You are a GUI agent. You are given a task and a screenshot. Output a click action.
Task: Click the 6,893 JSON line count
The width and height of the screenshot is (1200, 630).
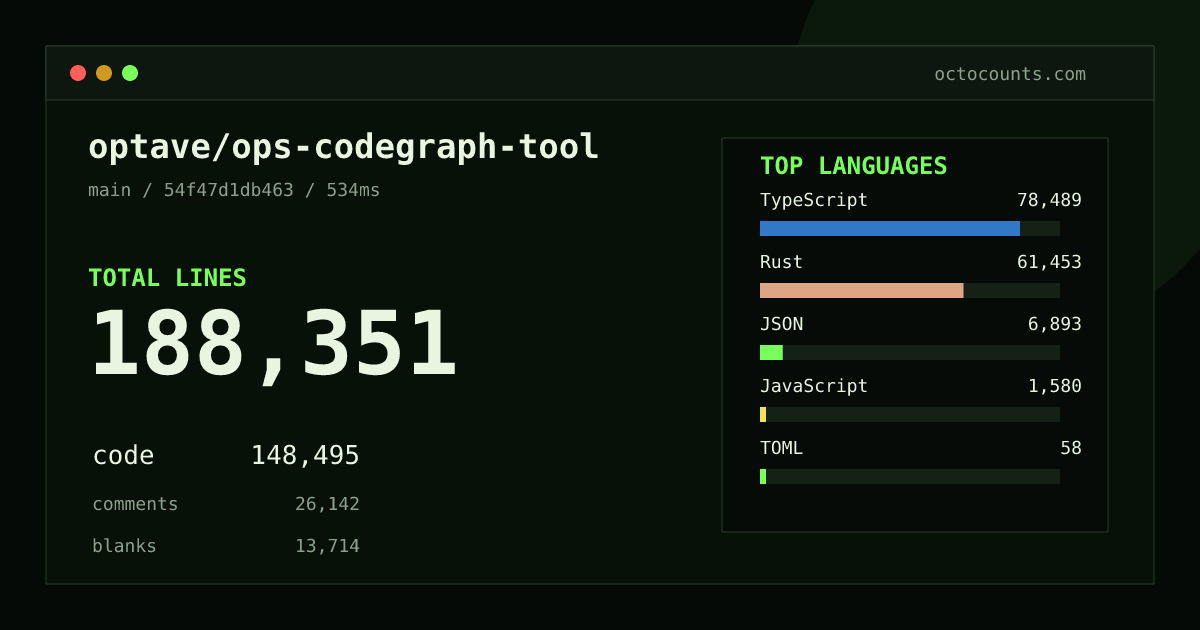pyautogui.click(x=1055, y=324)
